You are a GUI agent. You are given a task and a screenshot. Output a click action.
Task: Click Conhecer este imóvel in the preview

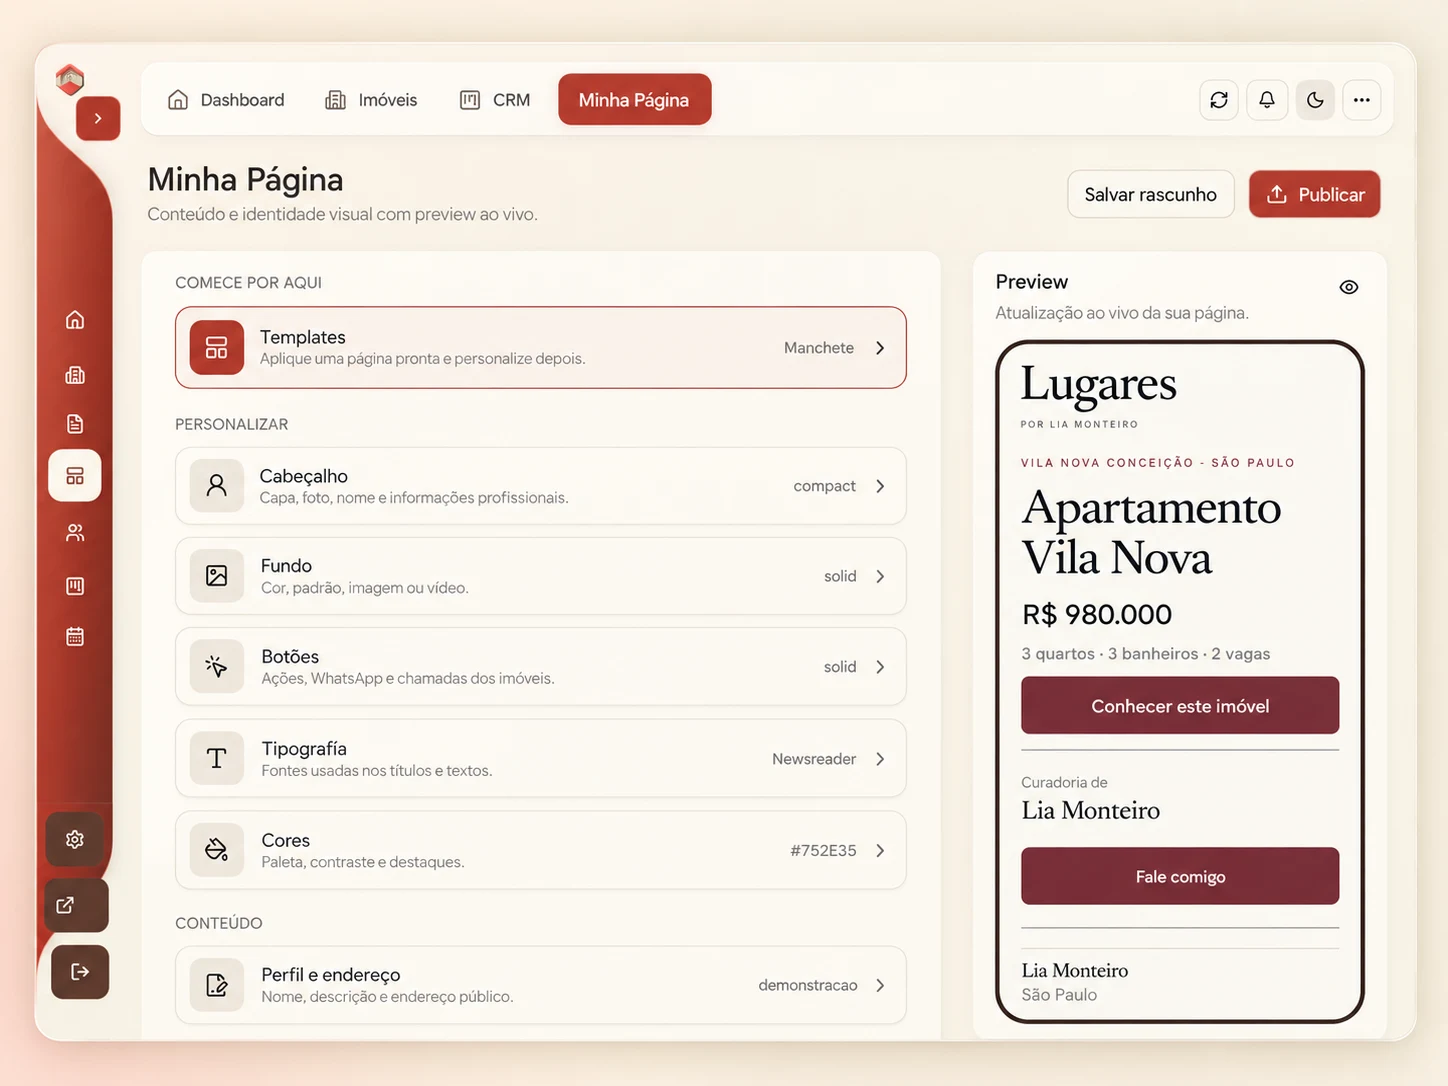(x=1180, y=706)
